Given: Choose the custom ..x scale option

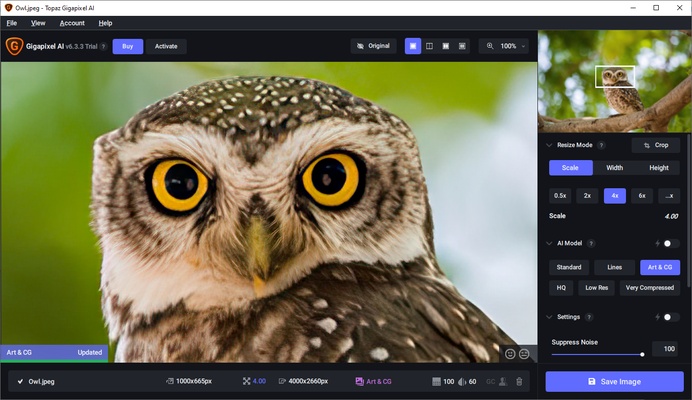Looking at the screenshot, I should coord(669,196).
